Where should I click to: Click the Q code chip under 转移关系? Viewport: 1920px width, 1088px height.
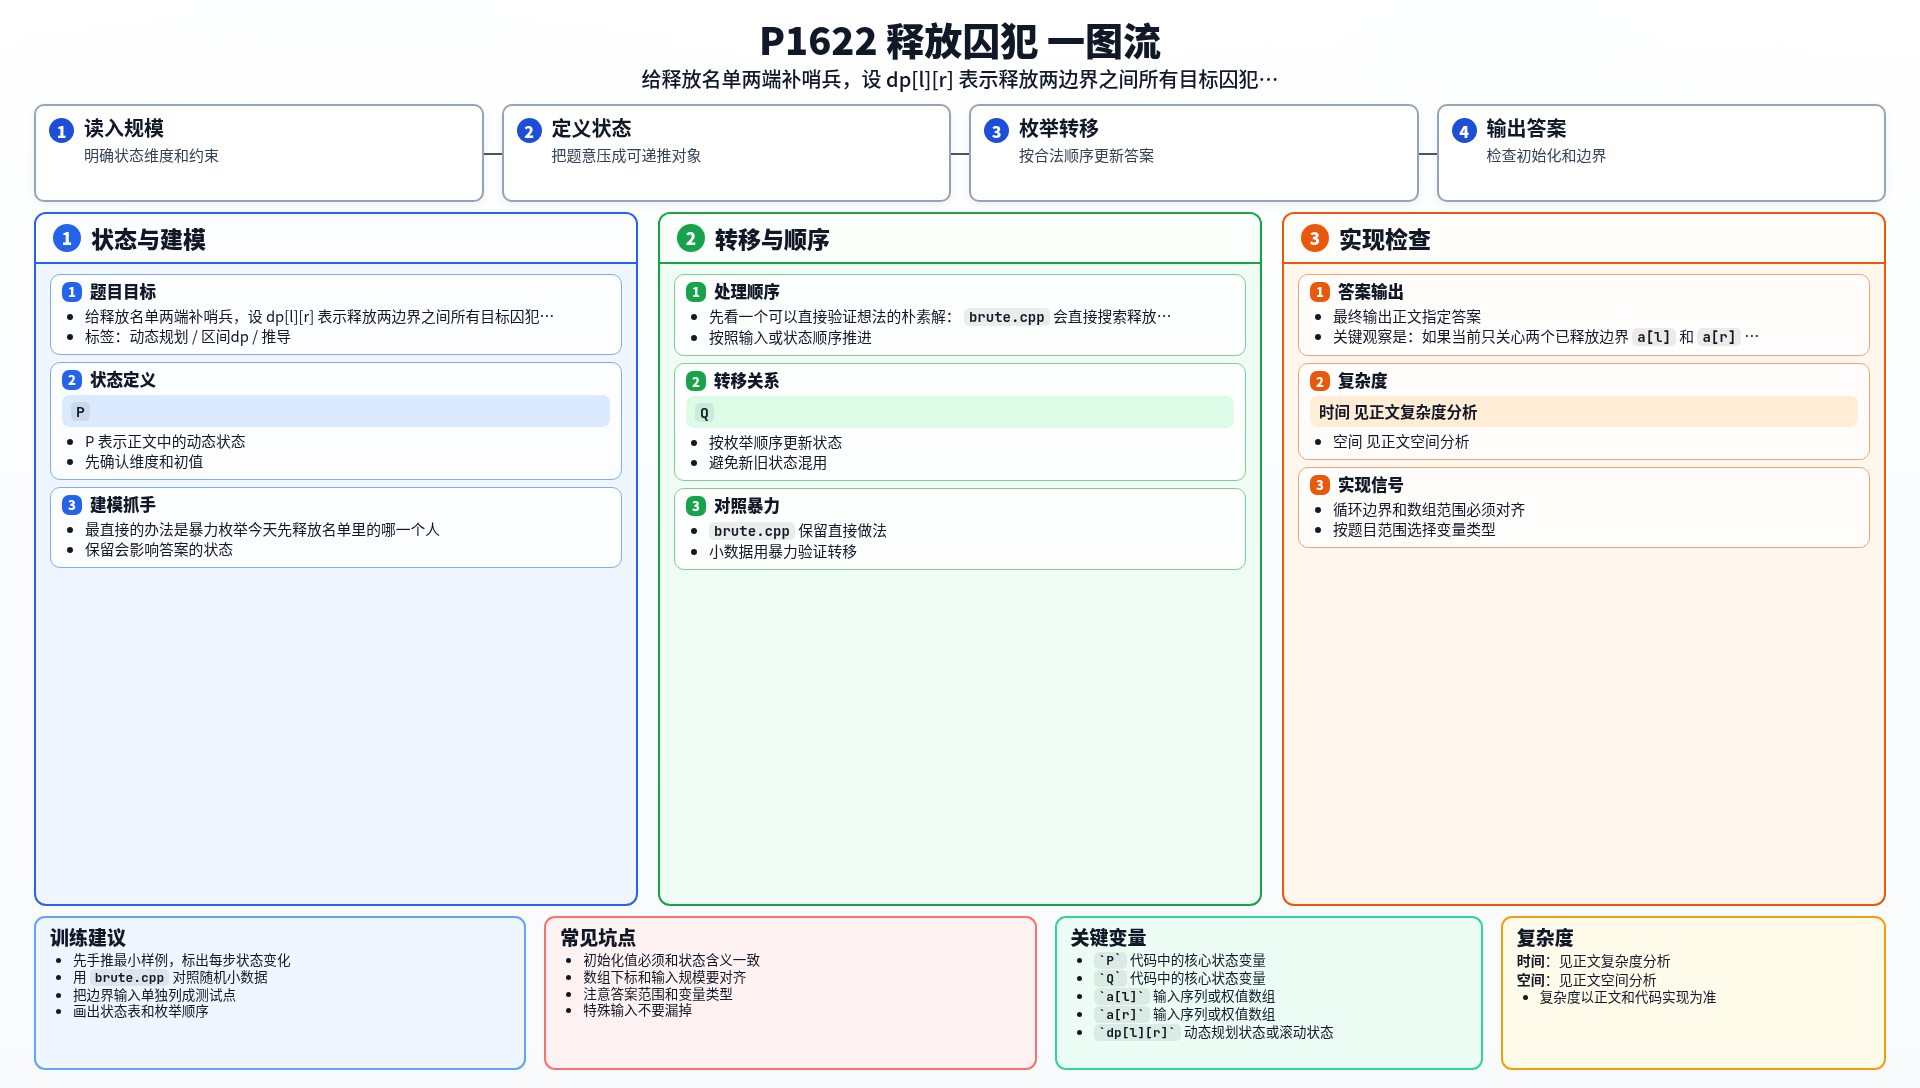(x=704, y=413)
